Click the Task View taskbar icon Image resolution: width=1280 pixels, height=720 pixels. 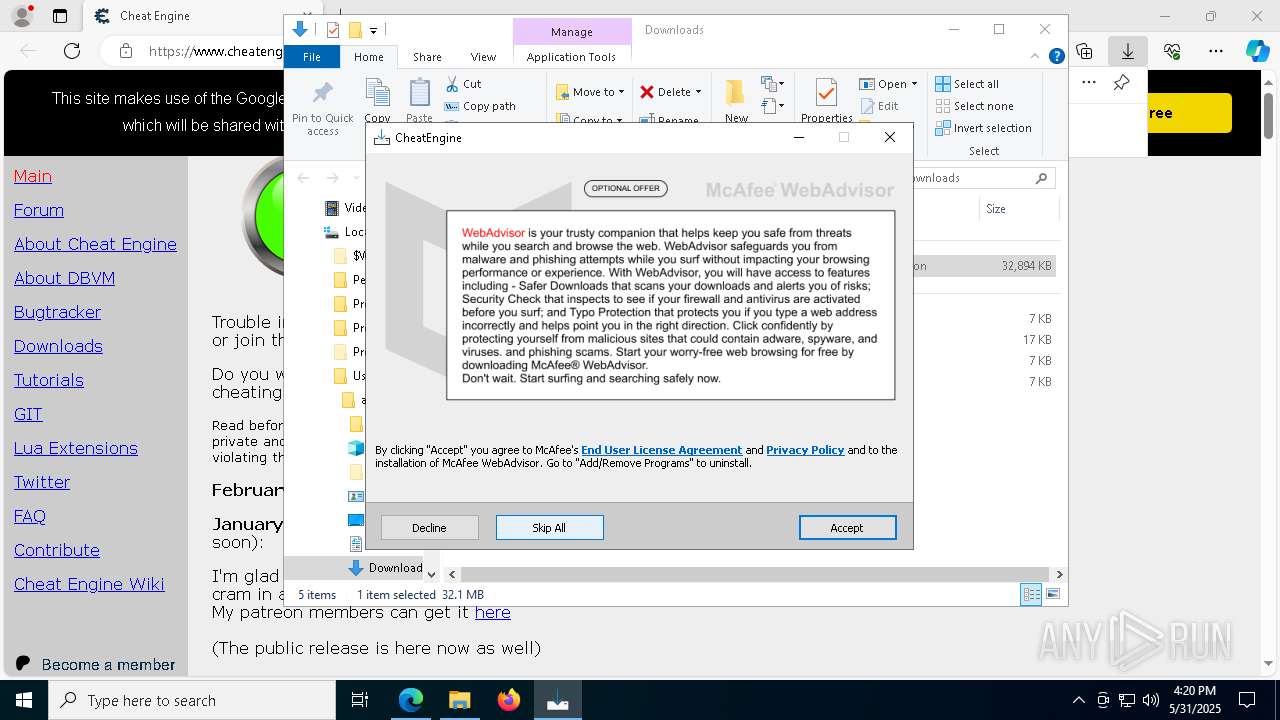360,700
